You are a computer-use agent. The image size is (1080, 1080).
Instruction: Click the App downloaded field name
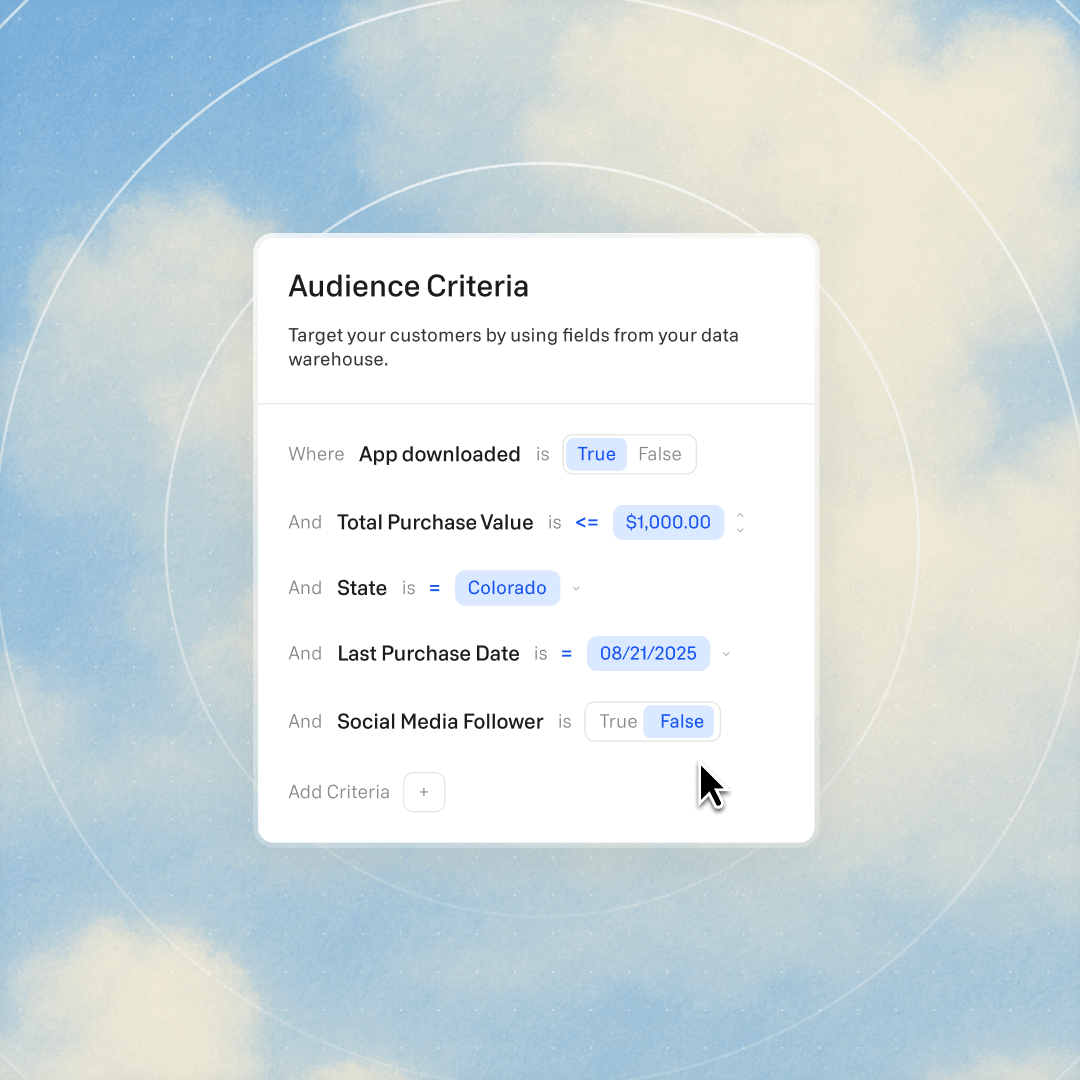440,454
